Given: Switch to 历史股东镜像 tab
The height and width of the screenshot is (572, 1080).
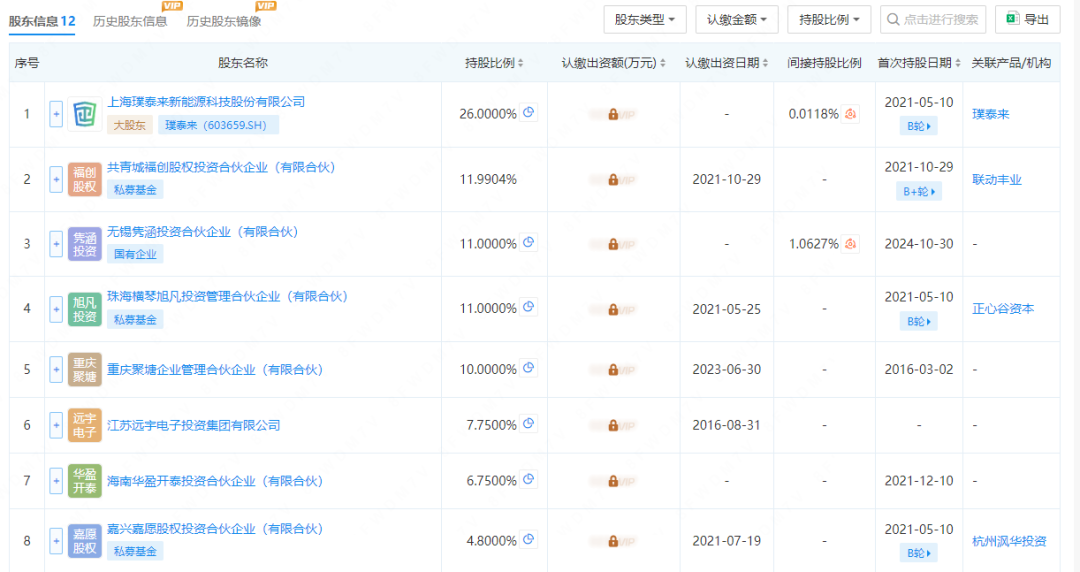Looking at the screenshot, I should pyautogui.click(x=224, y=21).
